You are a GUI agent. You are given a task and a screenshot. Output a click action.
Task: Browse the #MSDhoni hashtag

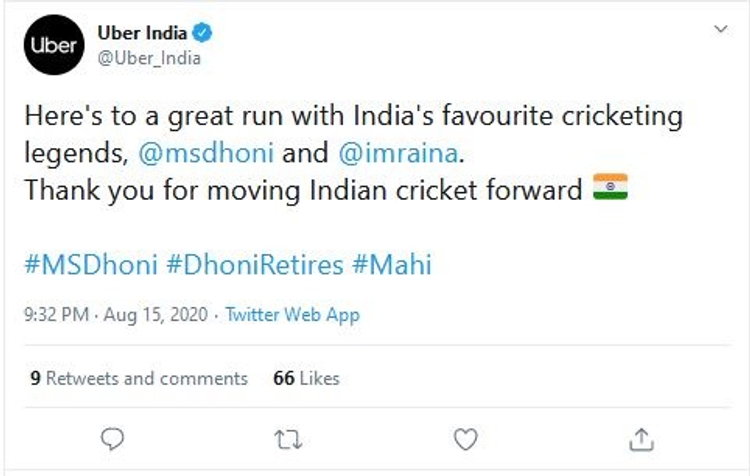click(88, 266)
